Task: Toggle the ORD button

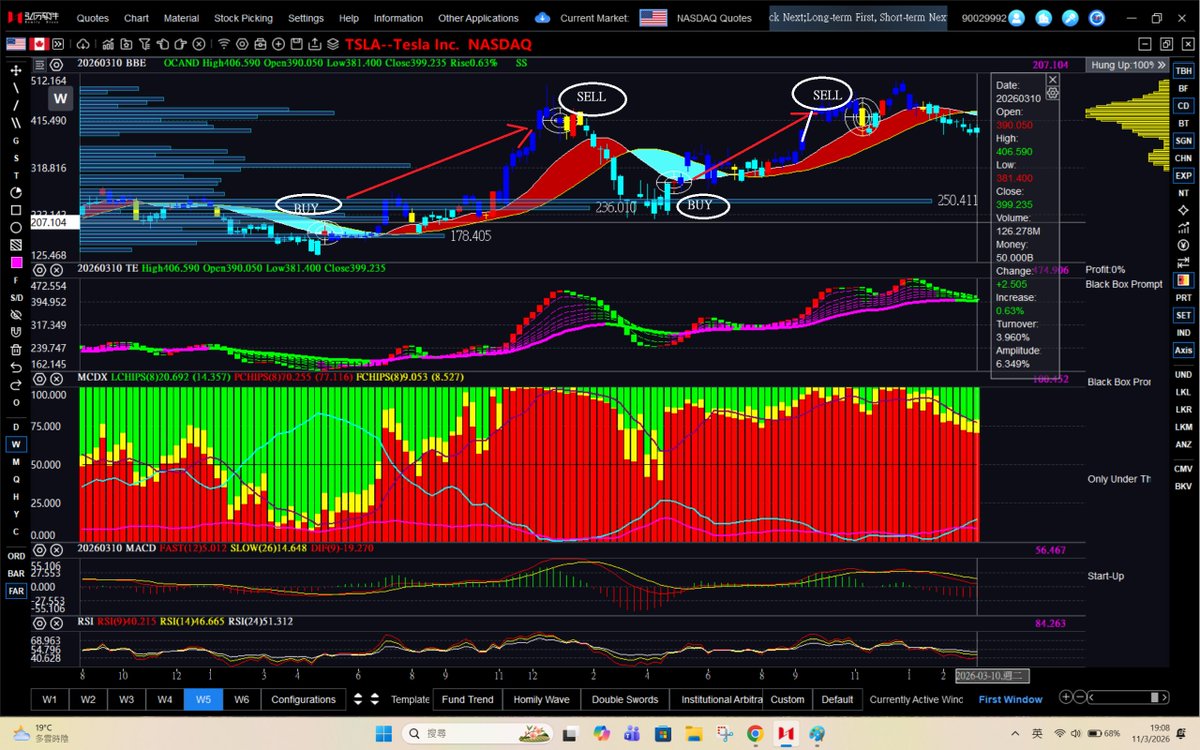Action: click(x=16, y=556)
